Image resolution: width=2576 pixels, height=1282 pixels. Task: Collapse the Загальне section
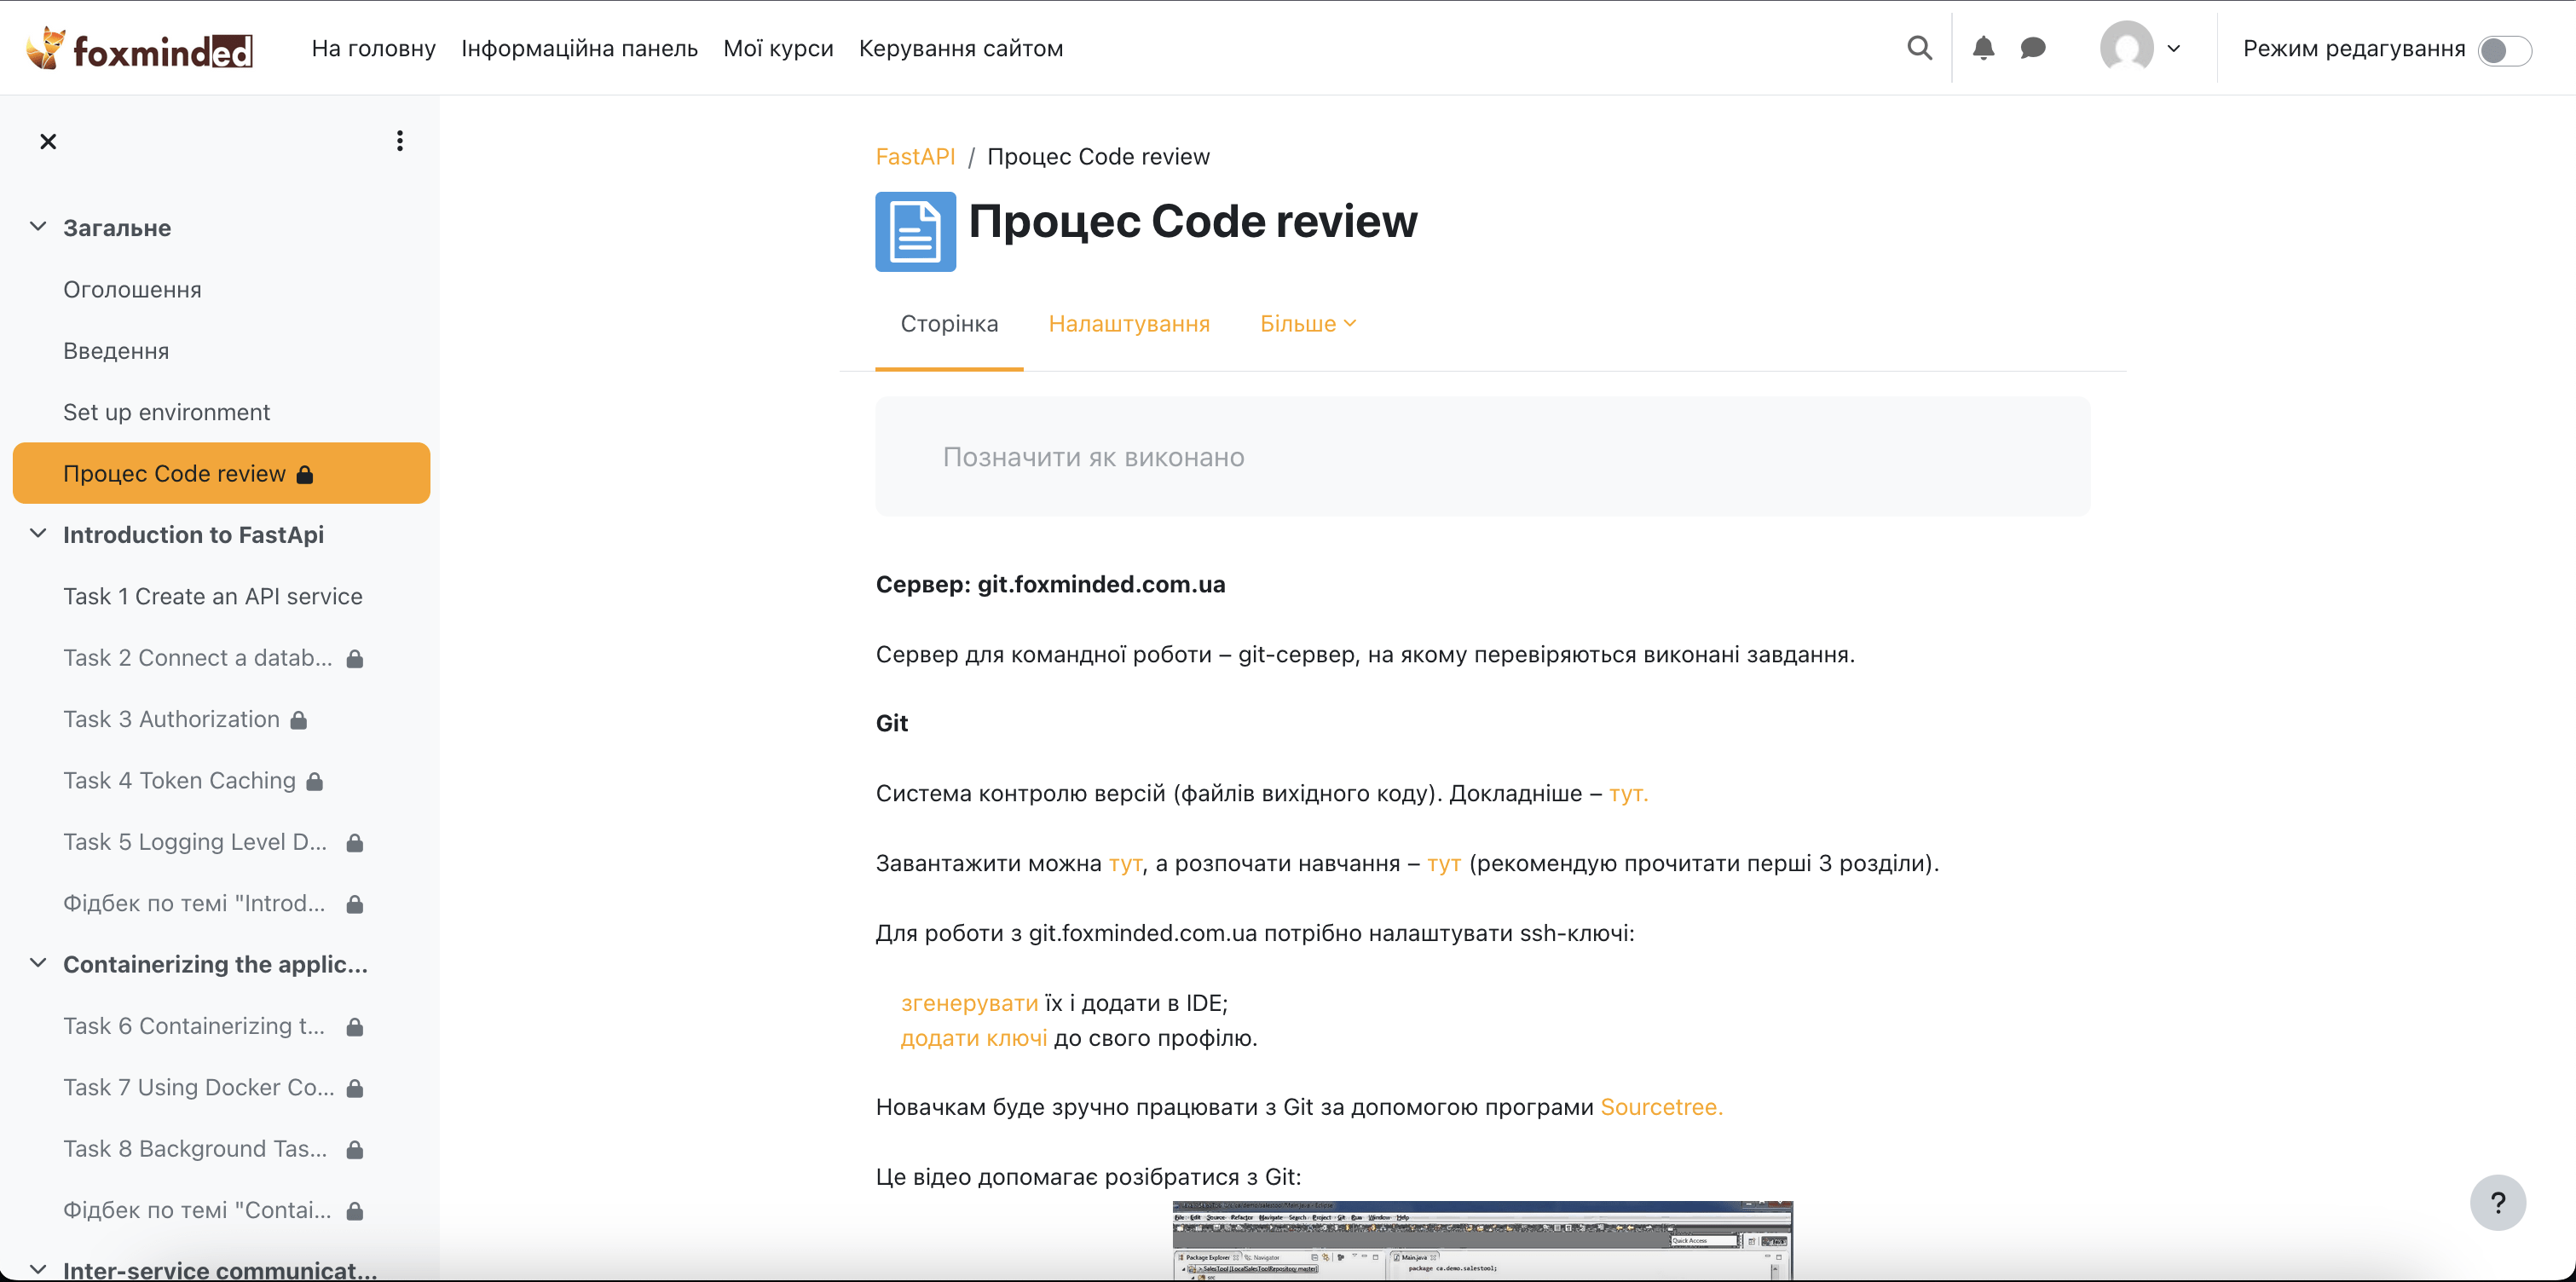pyautogui.click(x=38, y=227)
